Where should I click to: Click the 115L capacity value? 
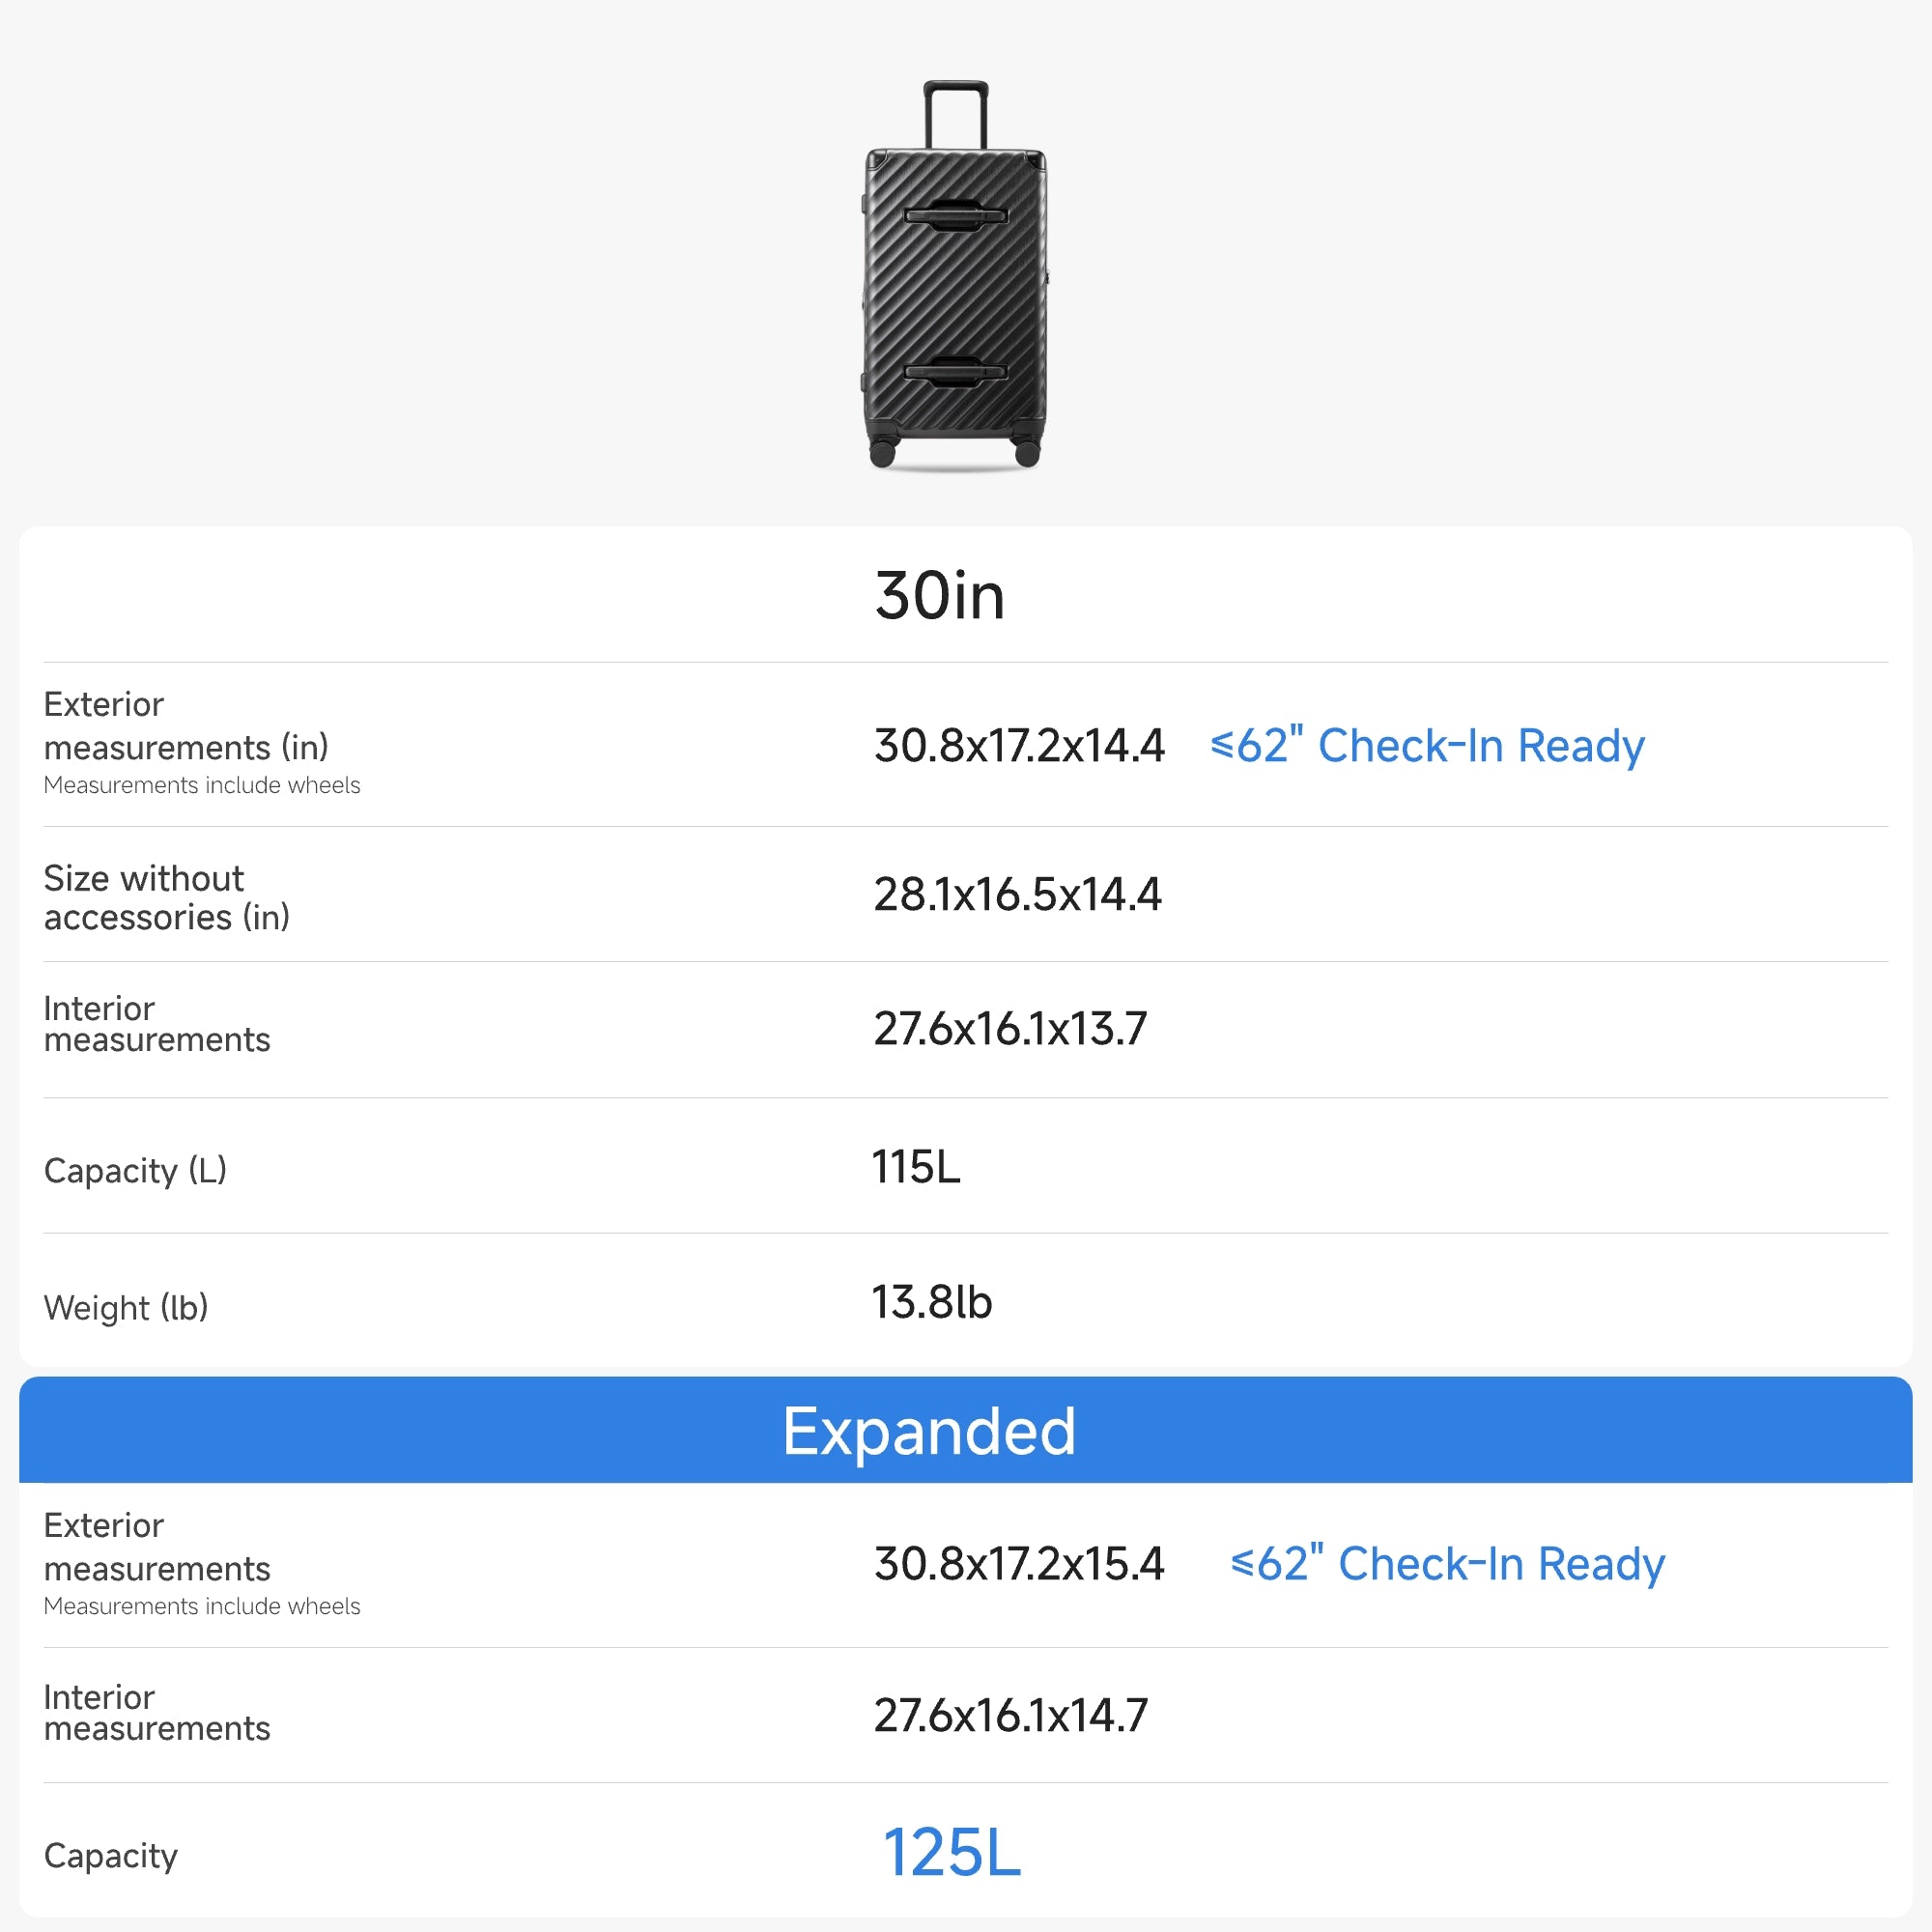click(916, 1167)
